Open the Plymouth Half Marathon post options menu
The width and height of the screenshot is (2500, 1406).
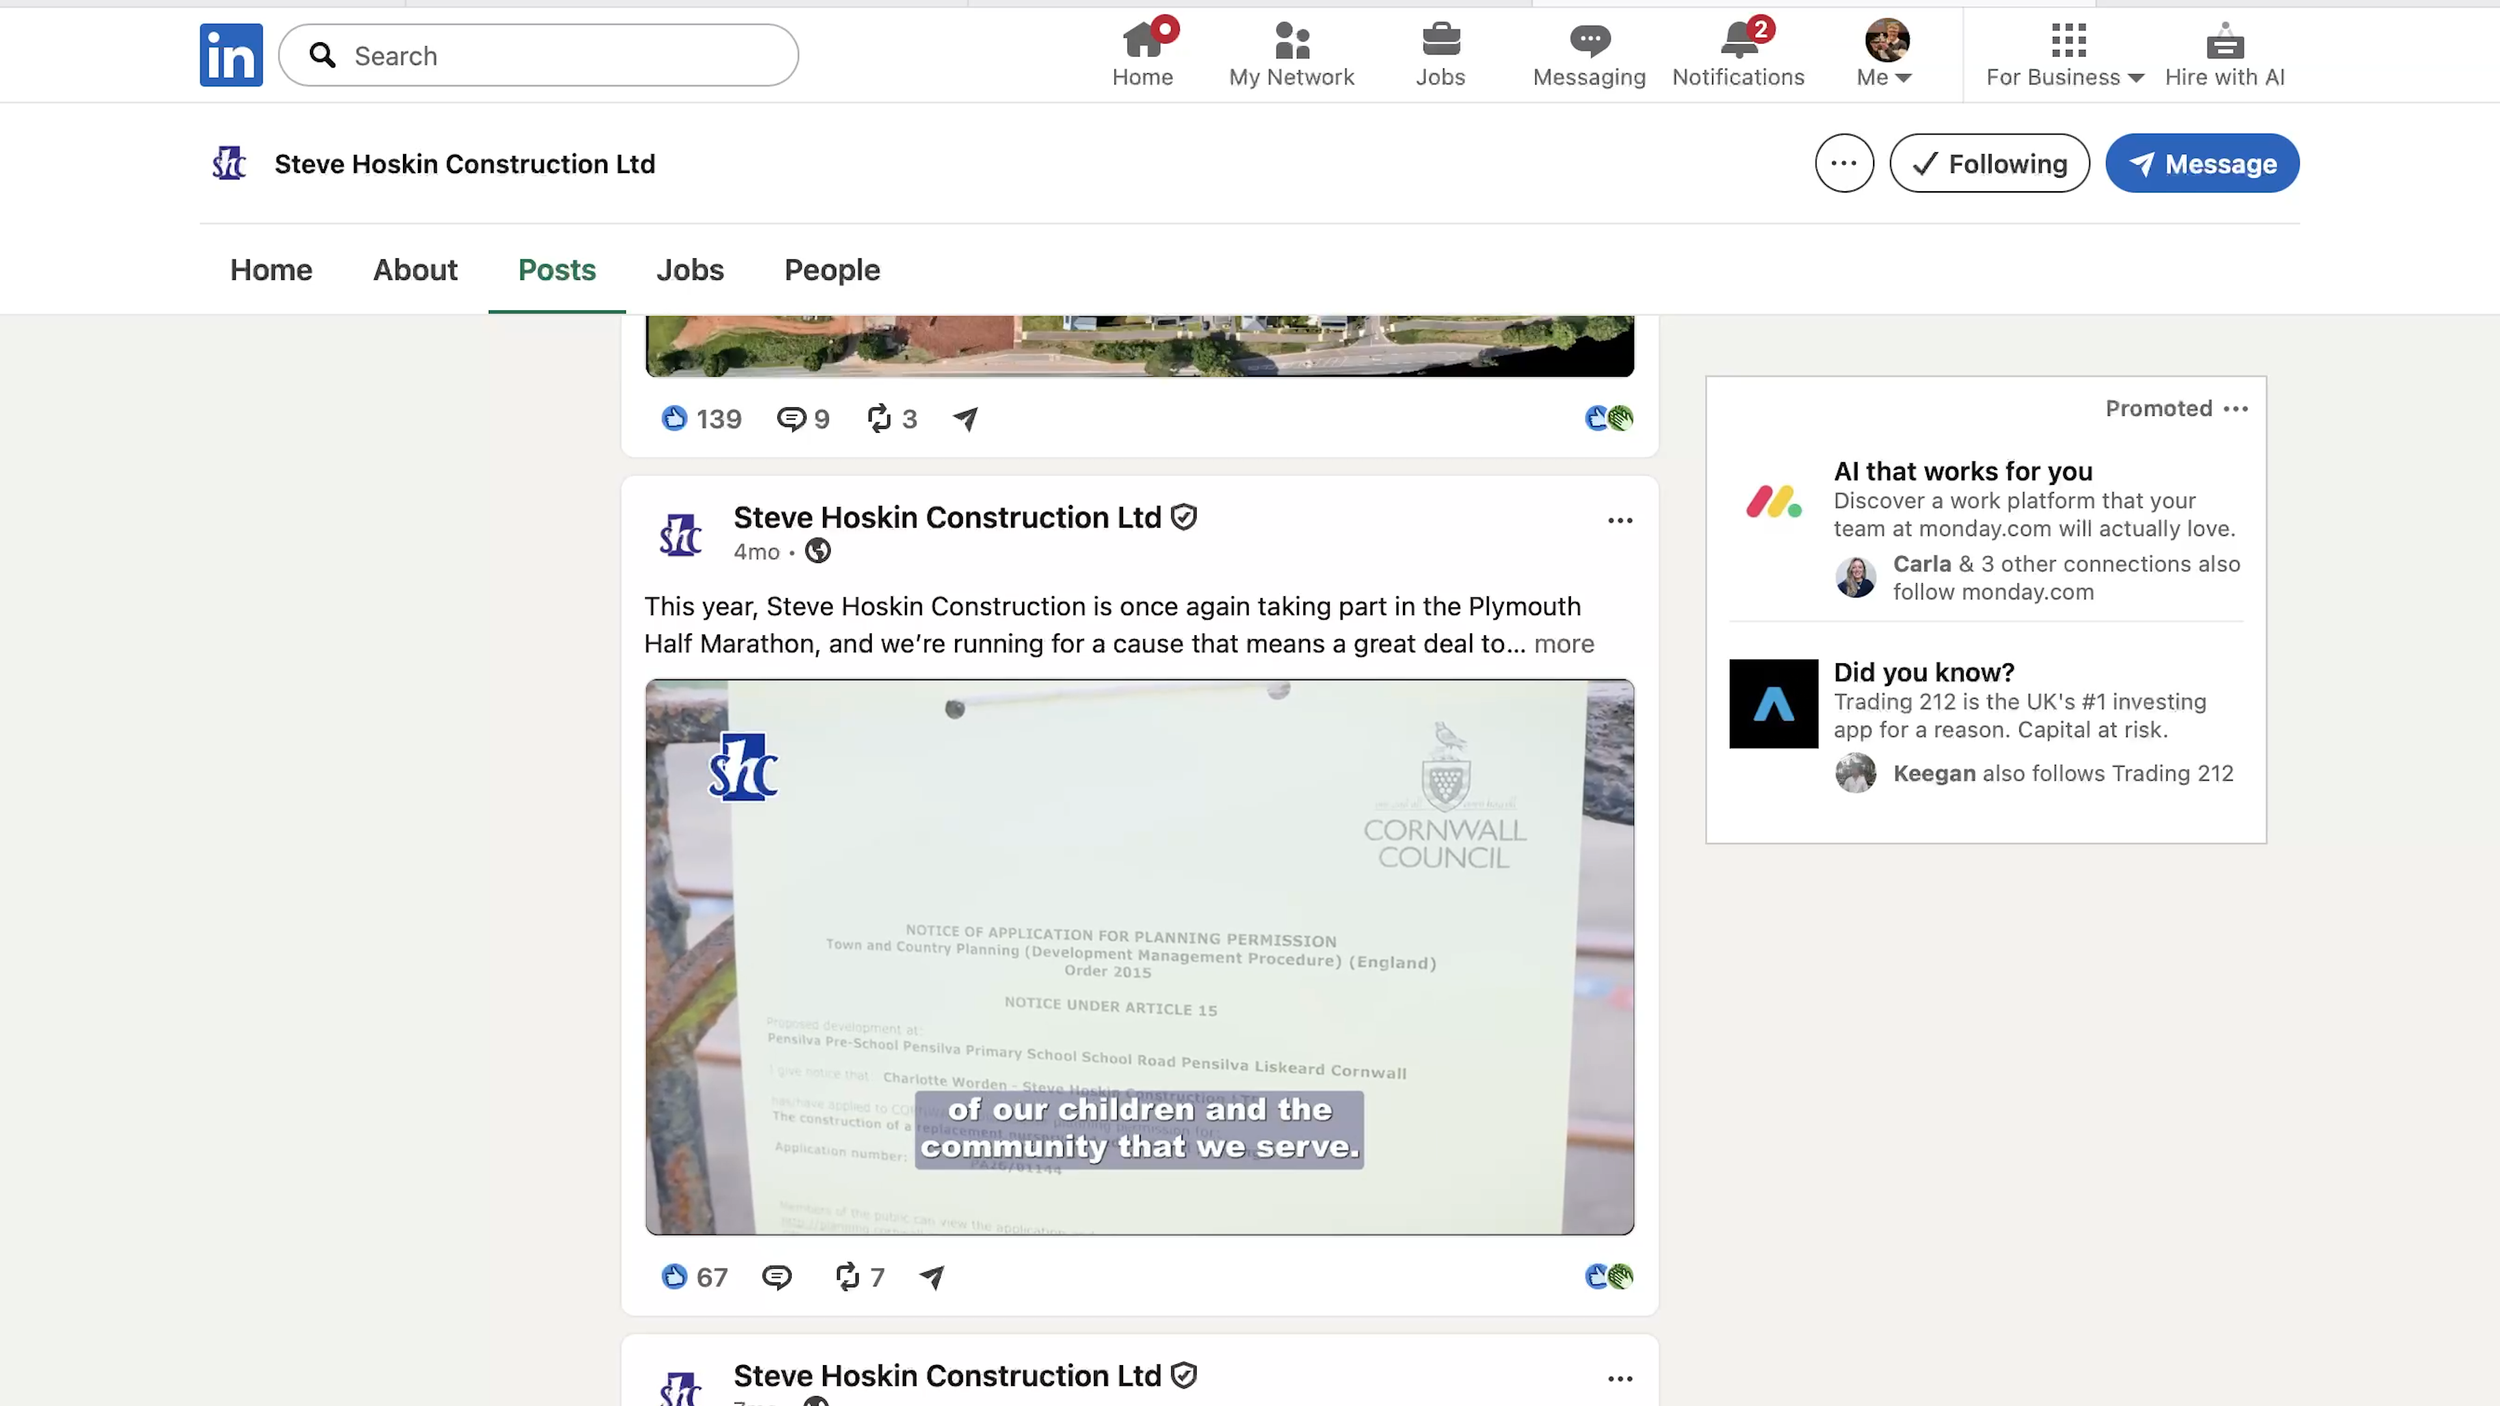pyautogui.click(x=1620, y=521)
